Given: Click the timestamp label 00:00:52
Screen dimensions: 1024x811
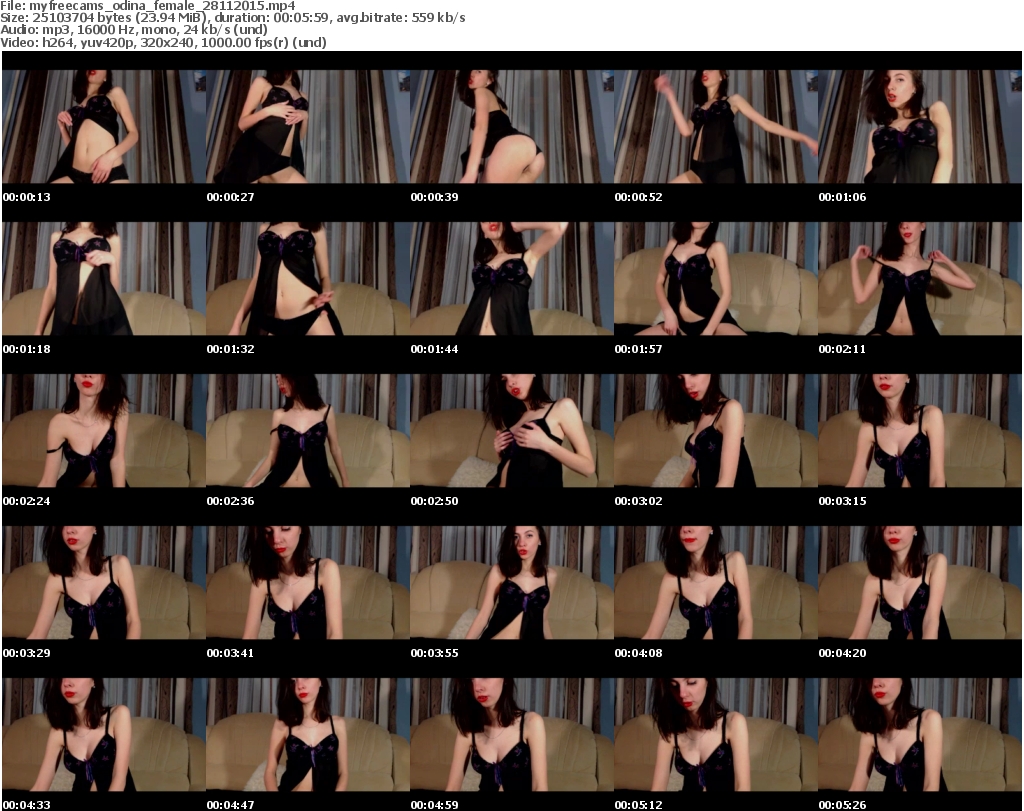Looking at the screenshot, I should (x=639, y=197).
